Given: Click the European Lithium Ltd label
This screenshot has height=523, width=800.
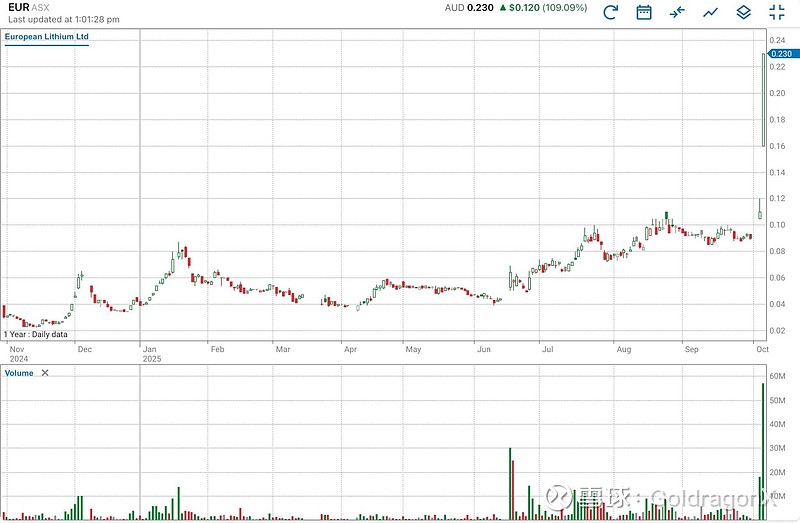Looking at the screenshot, I should click(x=46, y=36).
